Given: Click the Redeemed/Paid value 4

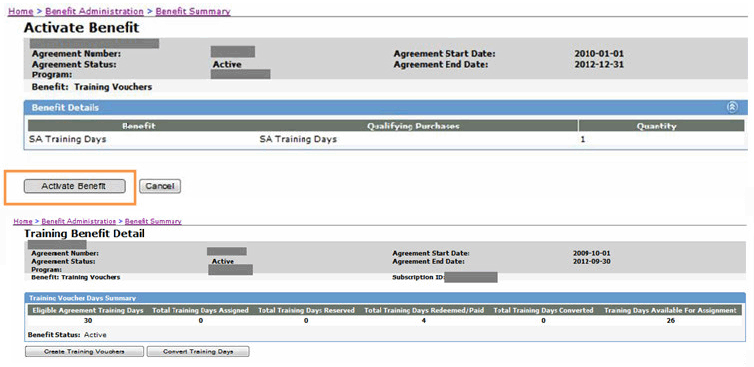Looking at the screenshot, I should coord(424,320).
